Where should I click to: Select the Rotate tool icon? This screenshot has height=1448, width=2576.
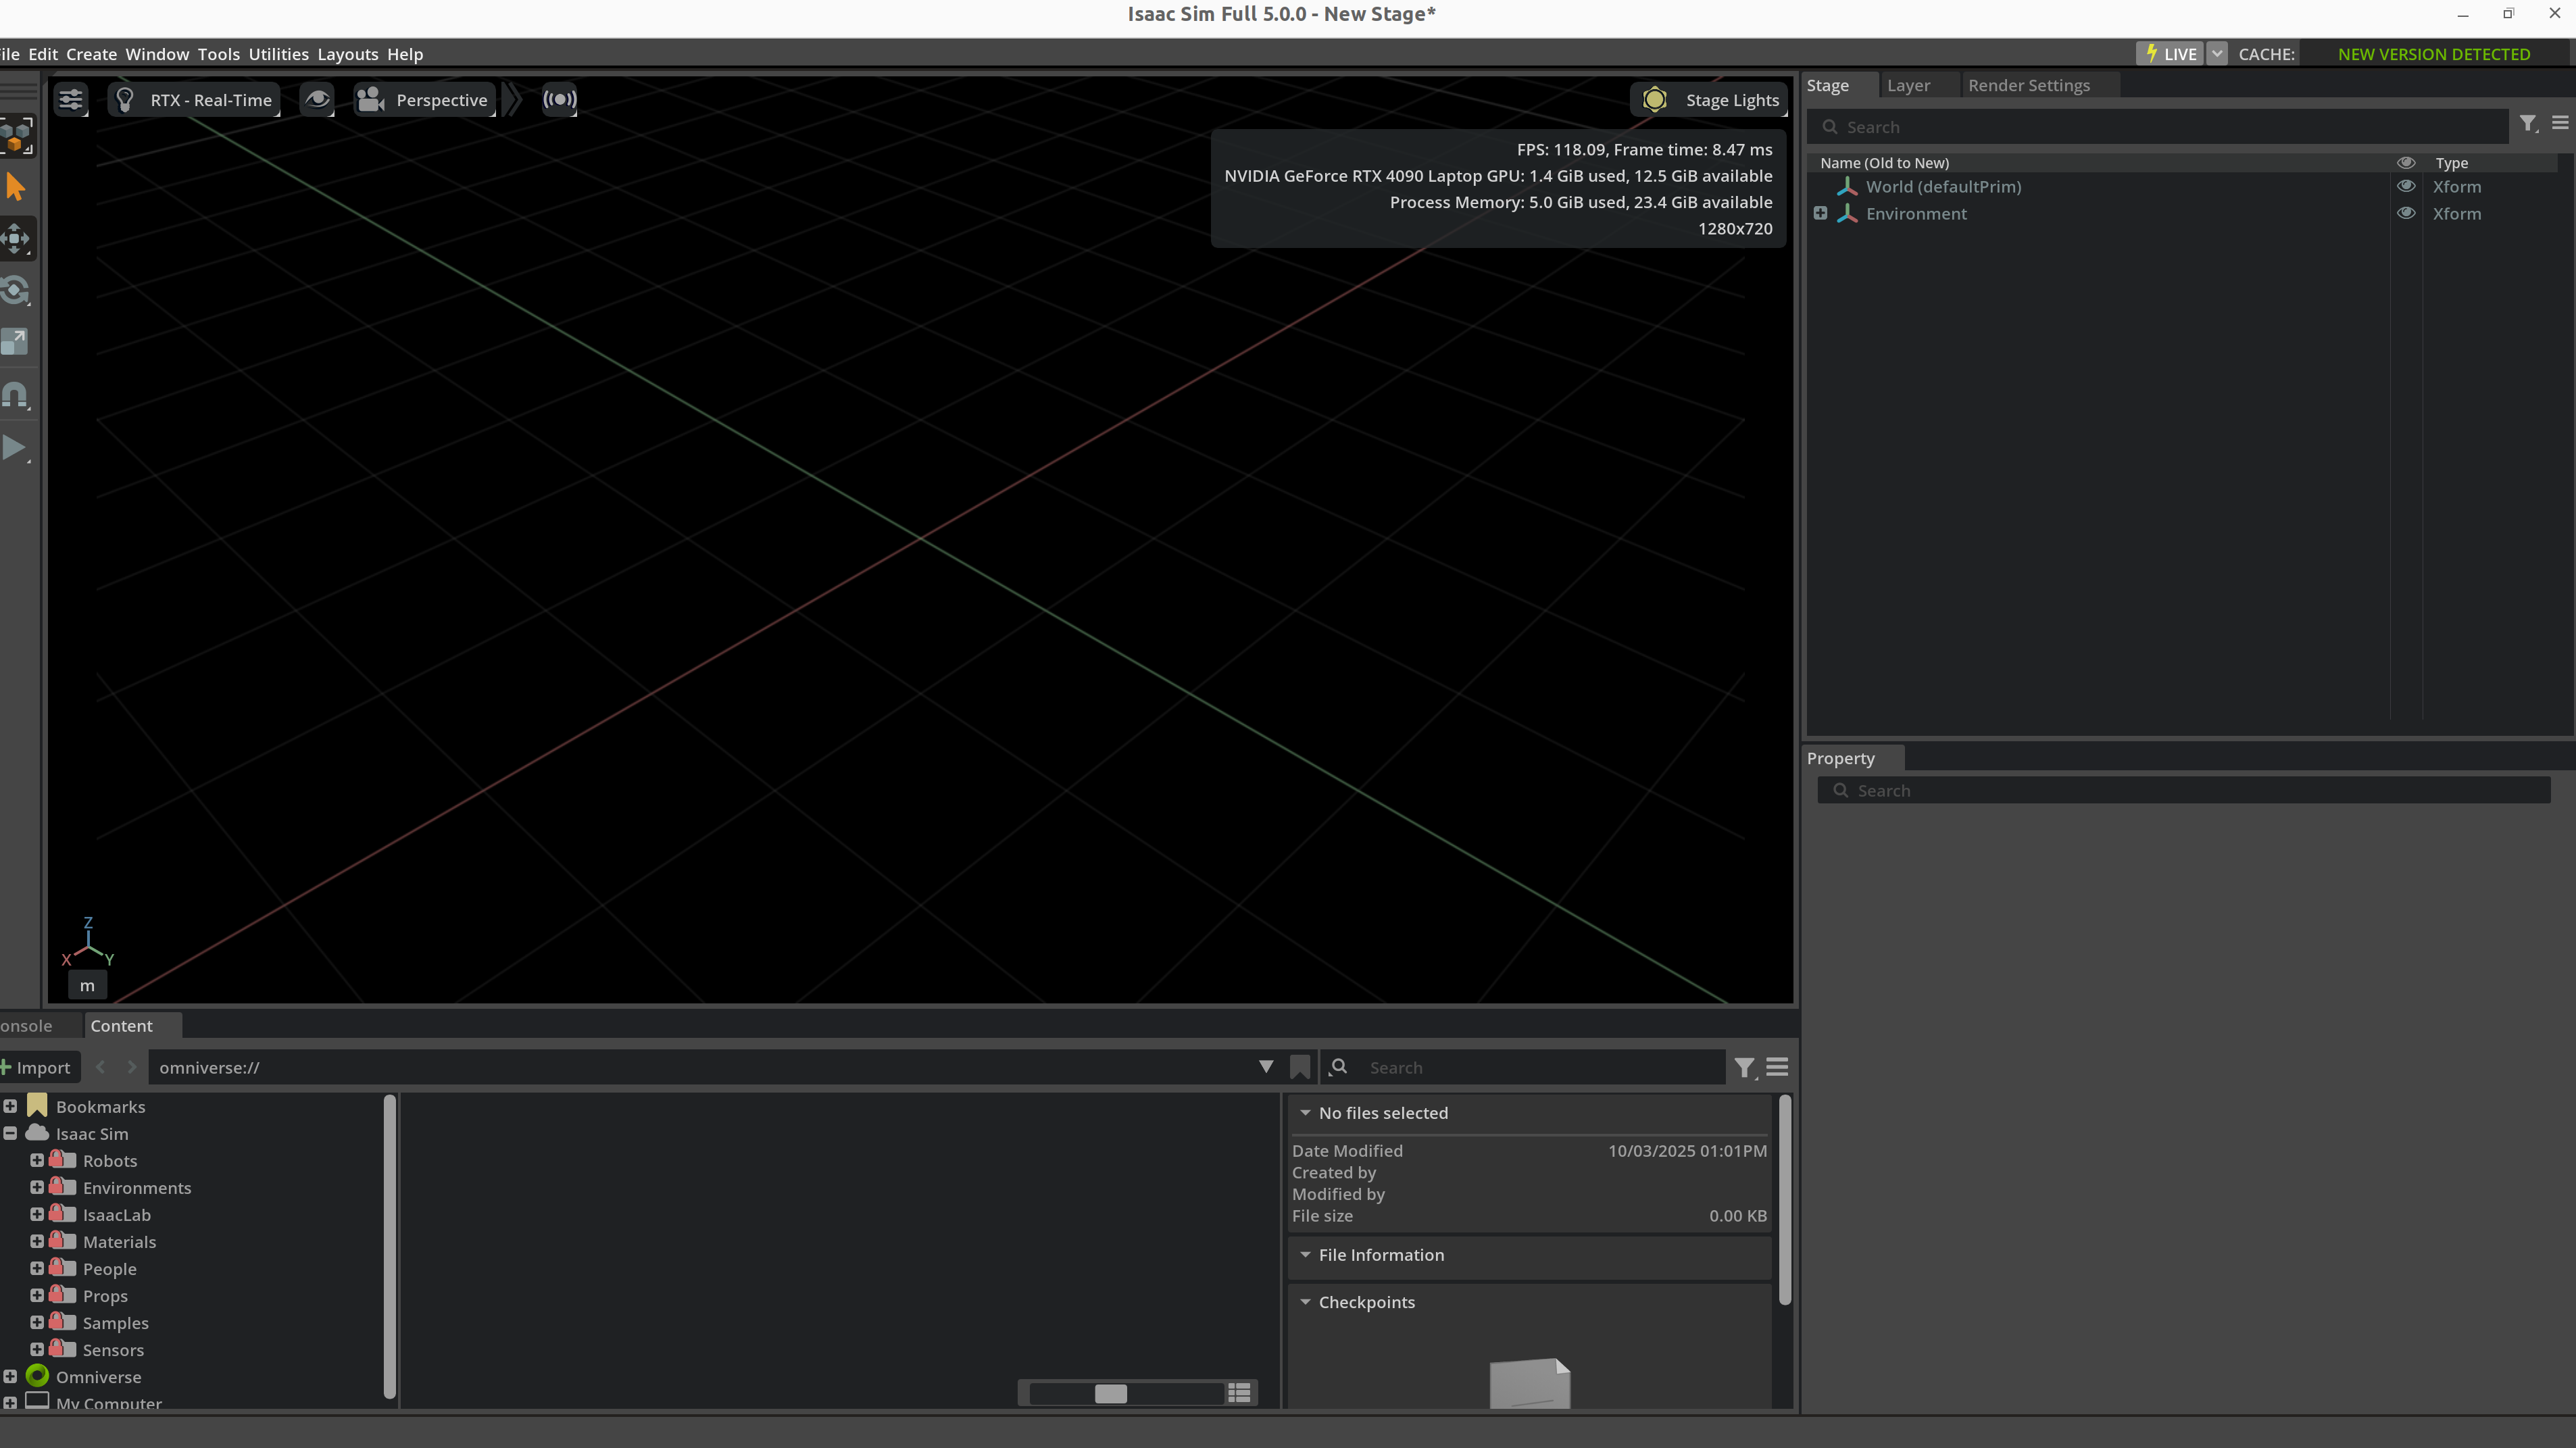pos(15,290)
